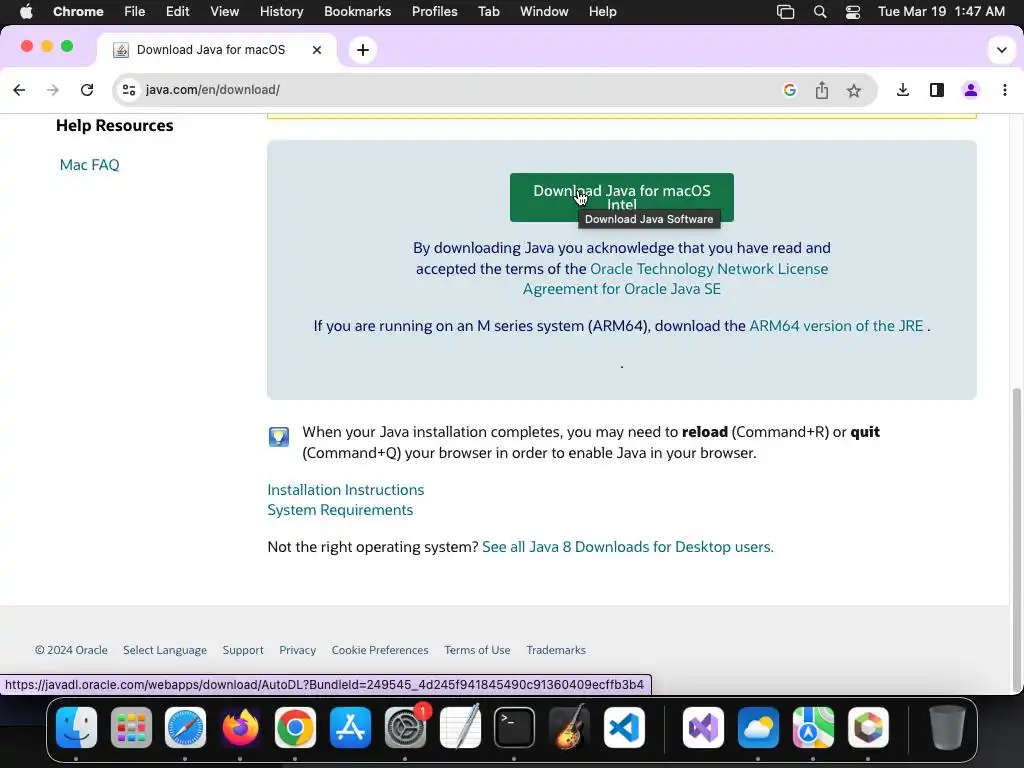Open See all Java 8 Downloads link
The image size is (1024, 768).
pyautogui.click(x=628, y=547)
